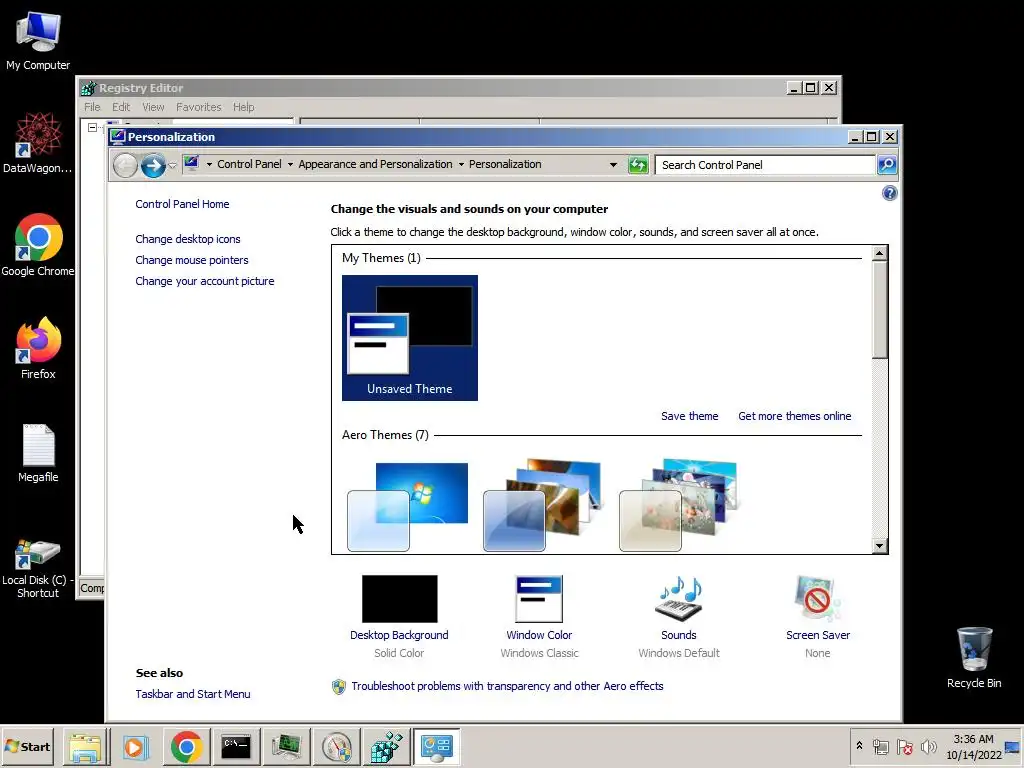Click theme list scroll up arrow
The width and height of the screenshot is (1024, 768).
tap(880, 253)
